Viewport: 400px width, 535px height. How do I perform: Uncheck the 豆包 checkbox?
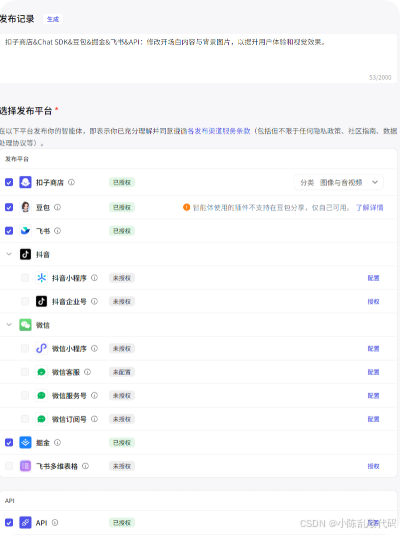point(9,207)
